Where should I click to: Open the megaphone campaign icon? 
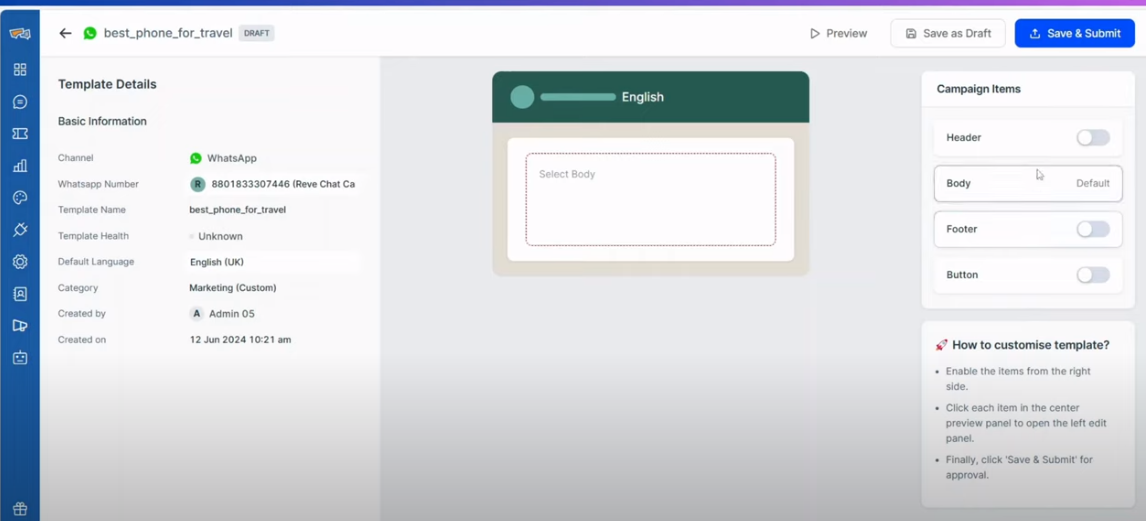pos(20,326)
